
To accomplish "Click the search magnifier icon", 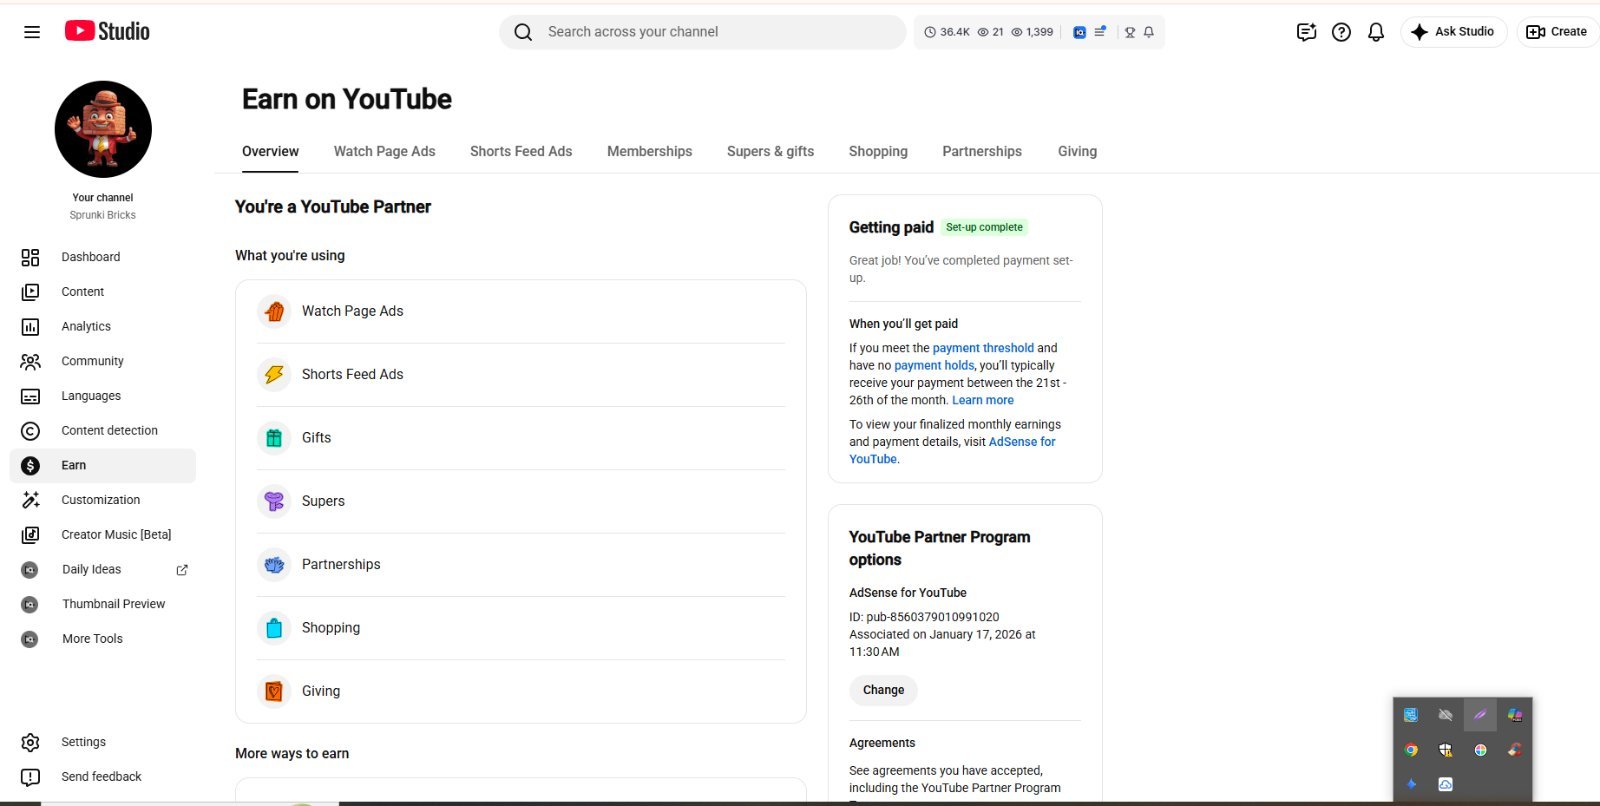I will coord(523,32).
